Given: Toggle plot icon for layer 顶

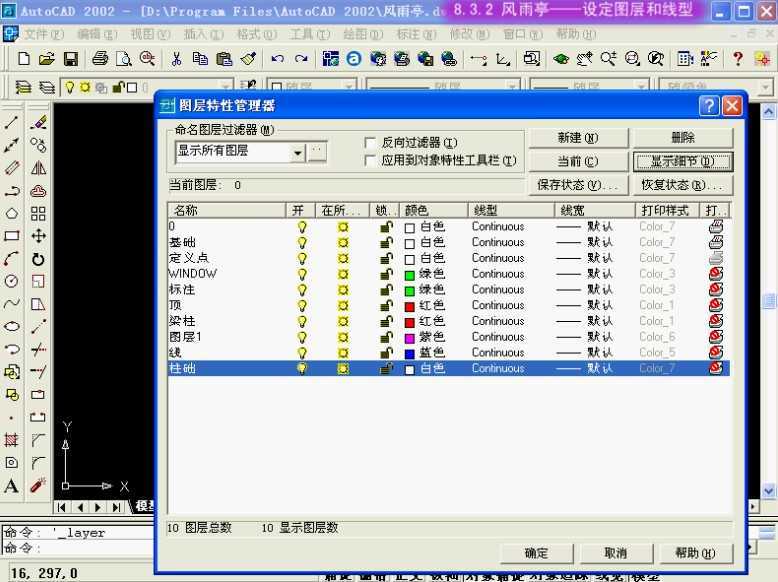Looking at the screenshot, I should [715, 305].
